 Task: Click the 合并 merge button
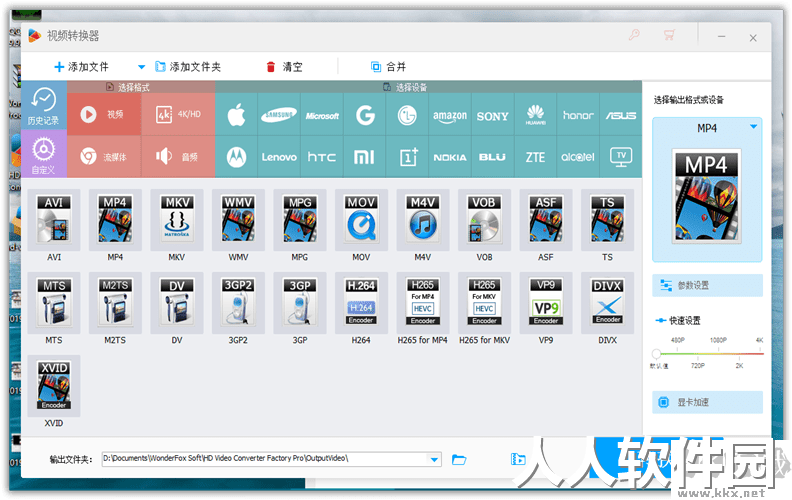pos(388,67)
